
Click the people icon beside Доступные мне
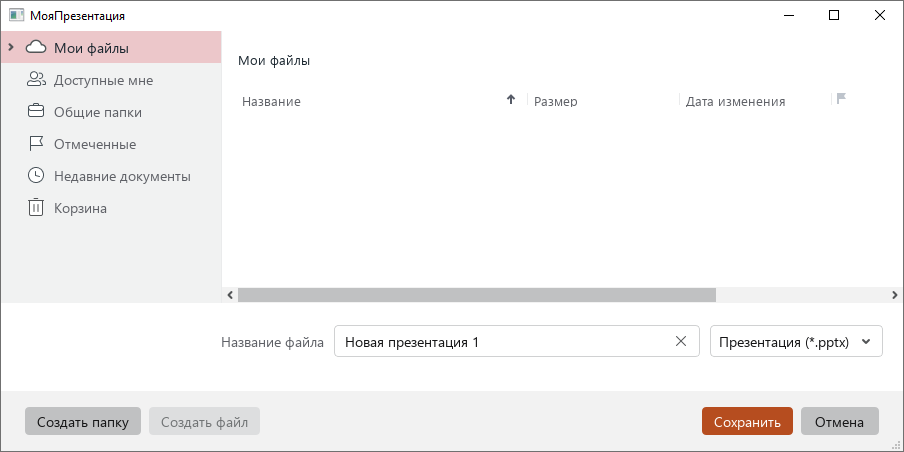(36, 80)
